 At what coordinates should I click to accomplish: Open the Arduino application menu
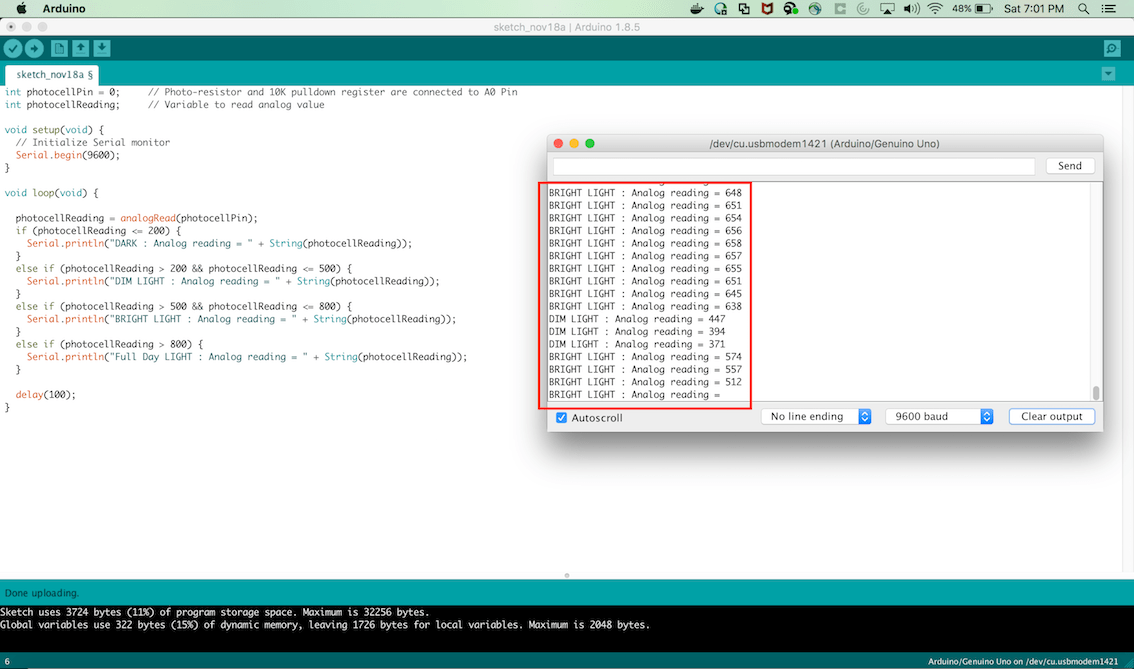(64, 9)
